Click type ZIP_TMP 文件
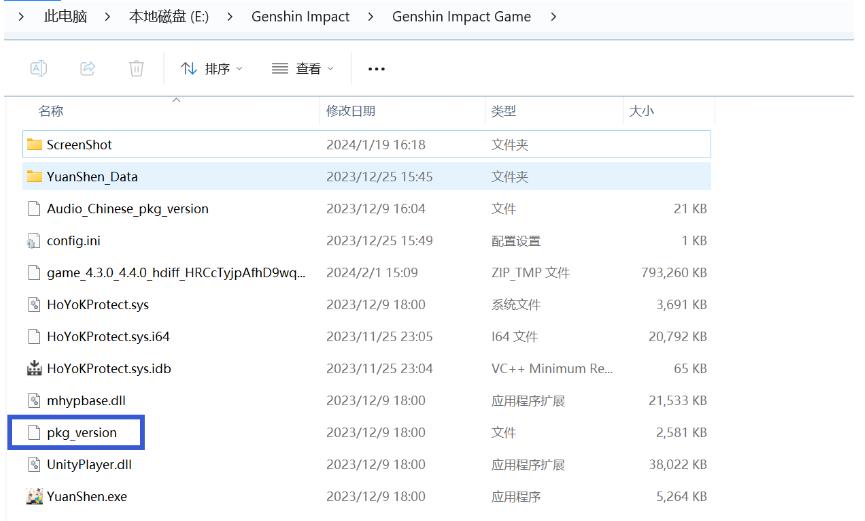This screenshot has width=865, height=521. (530, 273)
